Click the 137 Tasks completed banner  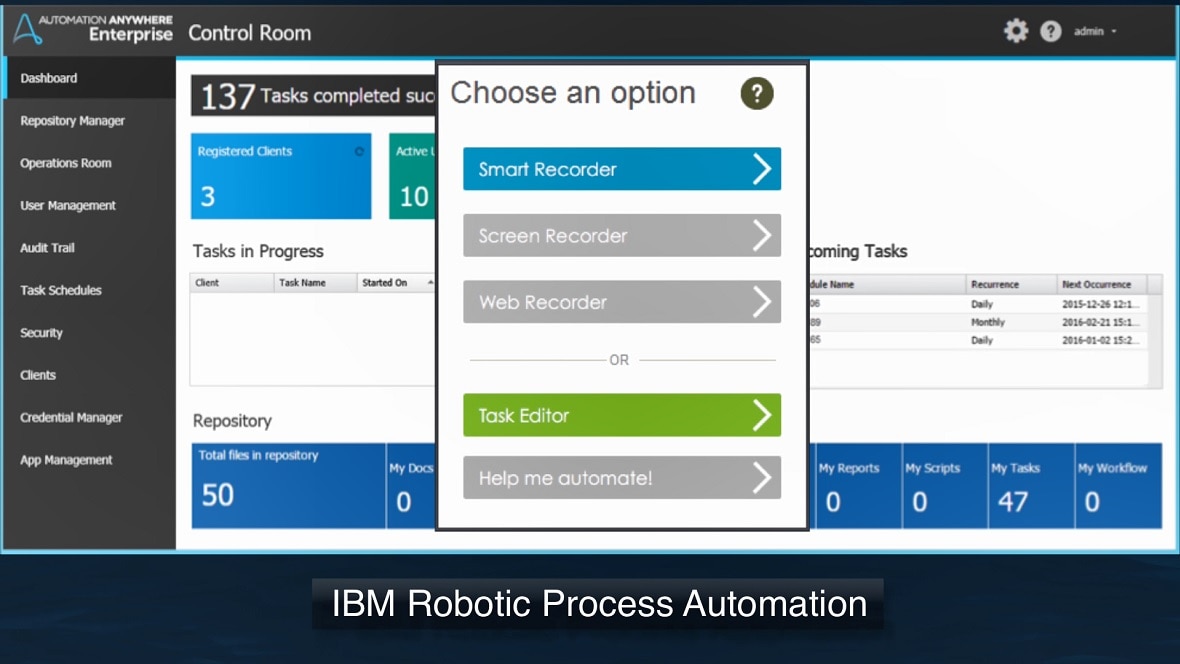point(313,96)
